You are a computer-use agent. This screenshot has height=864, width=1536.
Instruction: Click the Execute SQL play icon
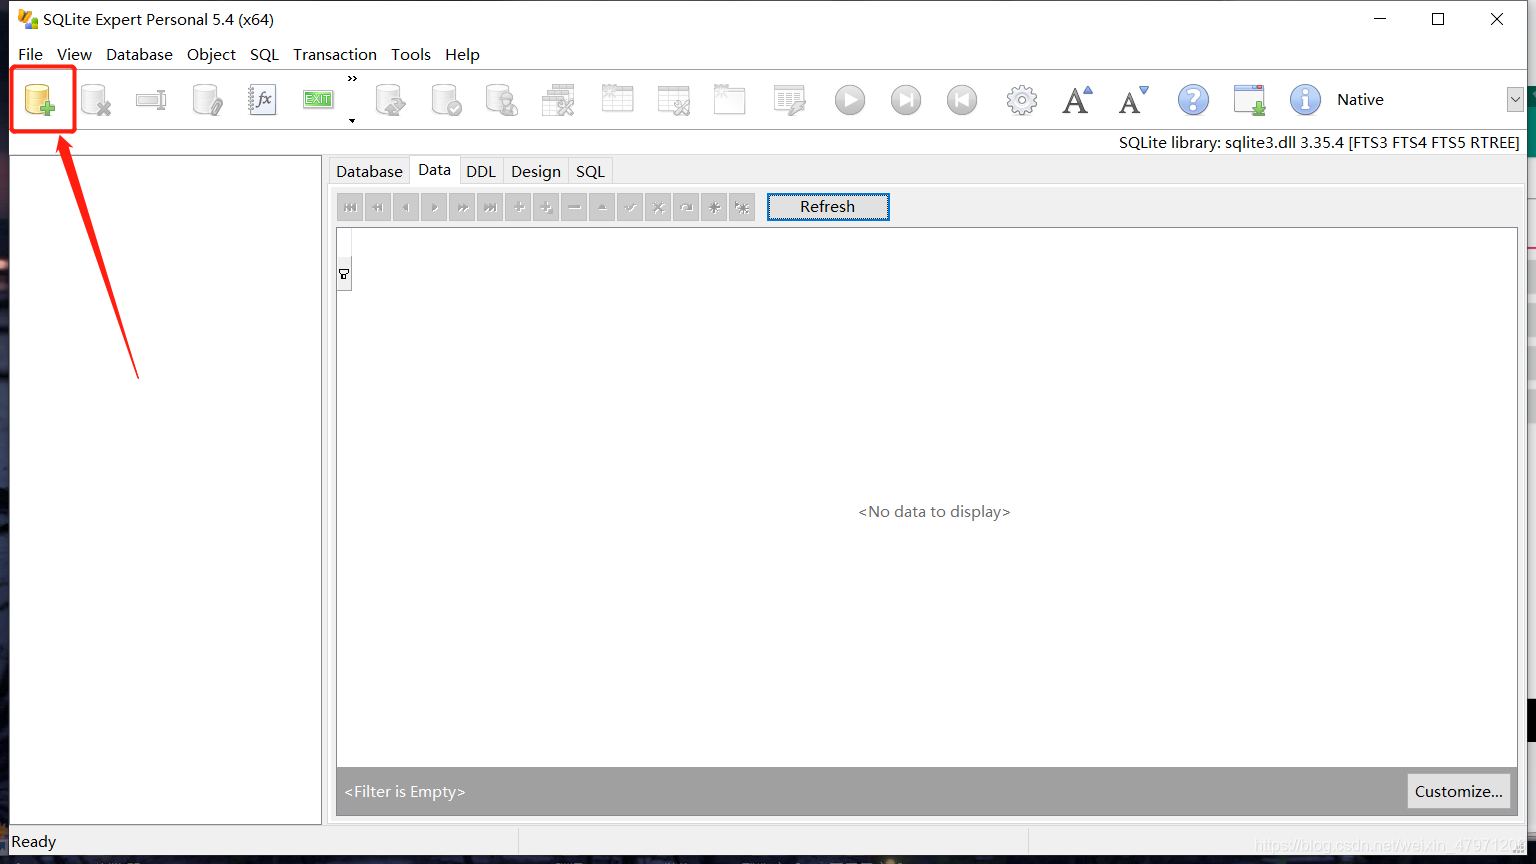click(850, 100)
